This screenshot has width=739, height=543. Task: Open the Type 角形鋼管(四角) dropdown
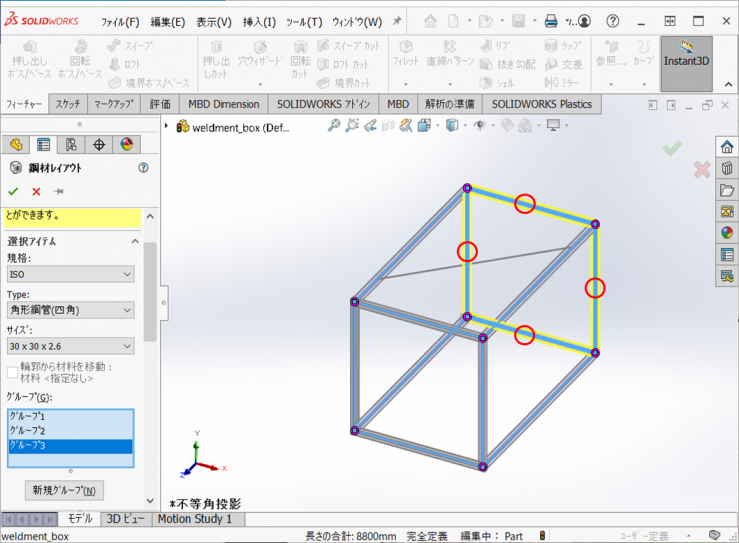pyautogui.click(x=70, y=310)
